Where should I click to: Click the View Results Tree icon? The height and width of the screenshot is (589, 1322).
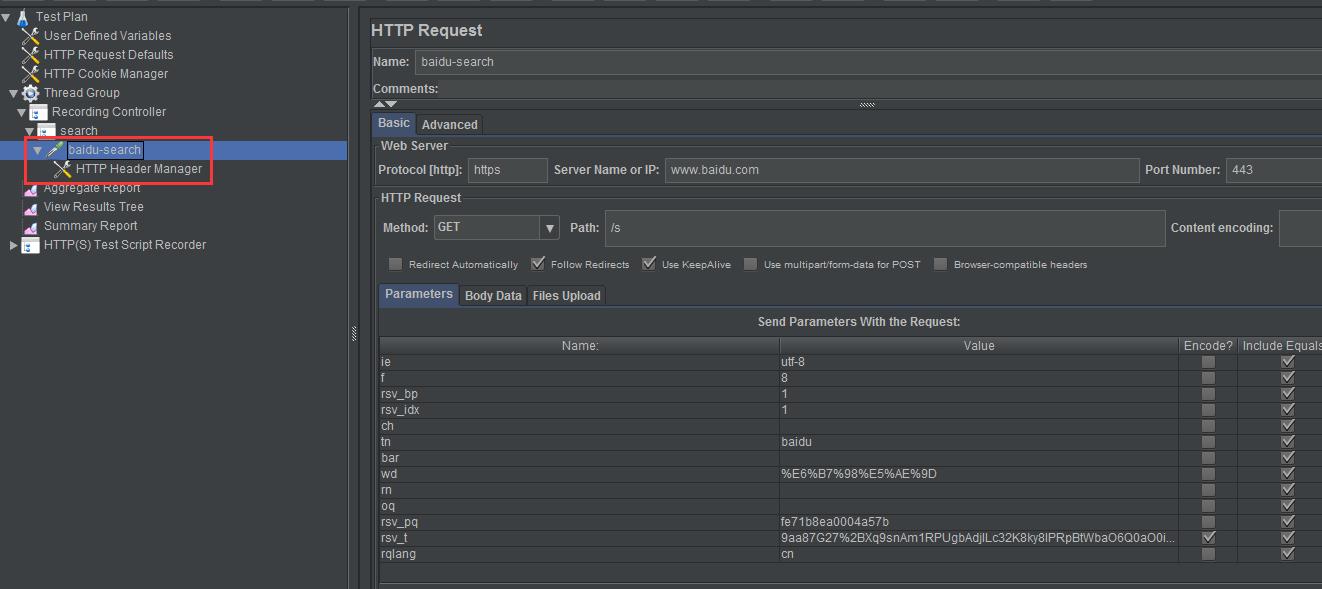pos(31,207)
